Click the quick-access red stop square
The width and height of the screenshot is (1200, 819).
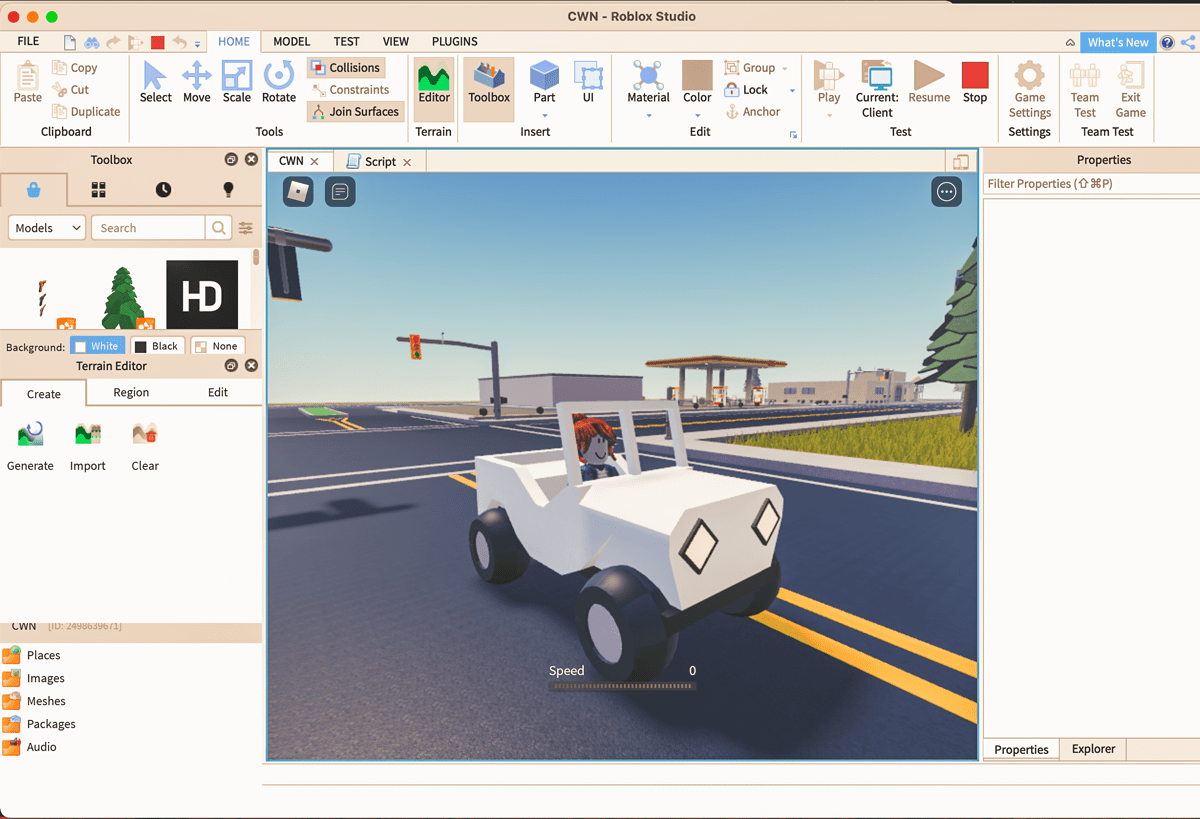[x=157, y=42]
